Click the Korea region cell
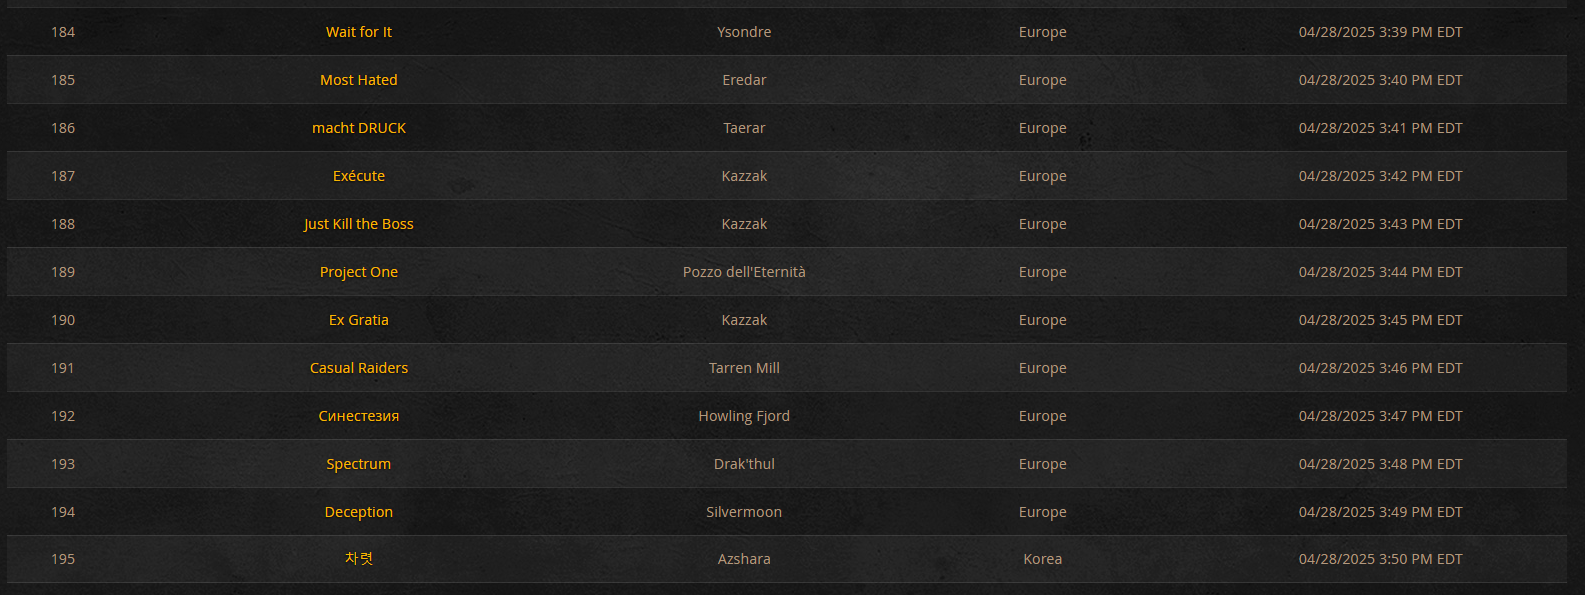The height and width of the screenshot is (595, 1585). point(1042,559)
